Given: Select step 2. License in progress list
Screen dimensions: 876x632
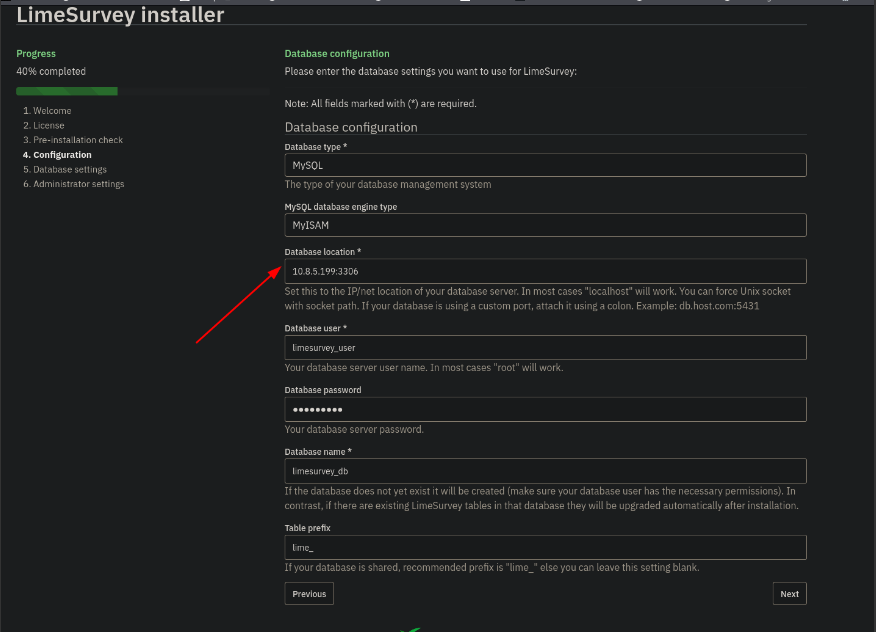Looking at the screenshot, I should point(44,125).
